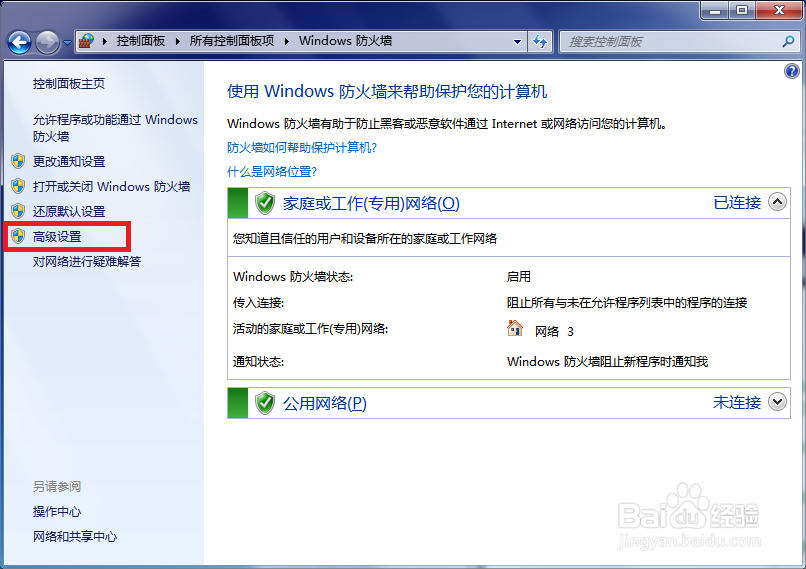This screenshot has height=569, width=806.
Task: Click the Forward navigation arrow button
Action: [x=47, y=42]
